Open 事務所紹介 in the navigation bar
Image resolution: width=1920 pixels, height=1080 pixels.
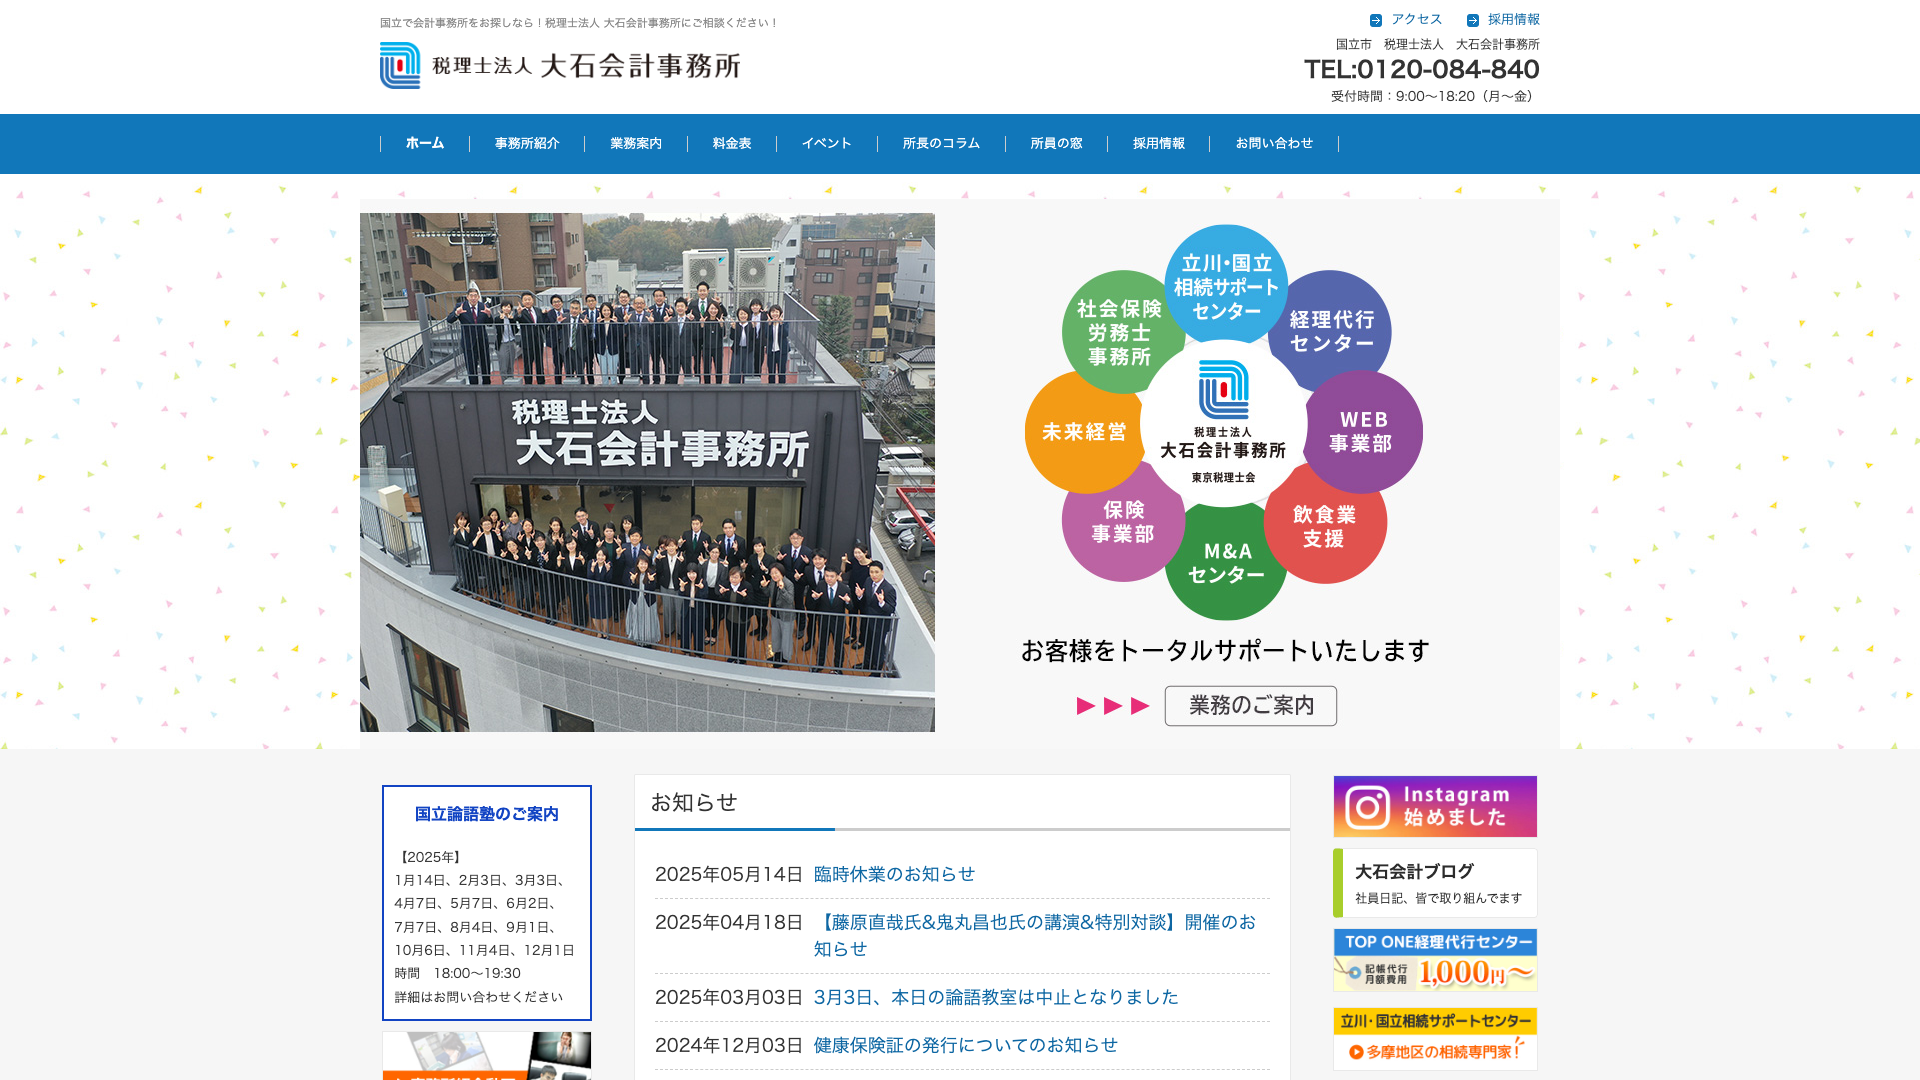click(527, 144)
